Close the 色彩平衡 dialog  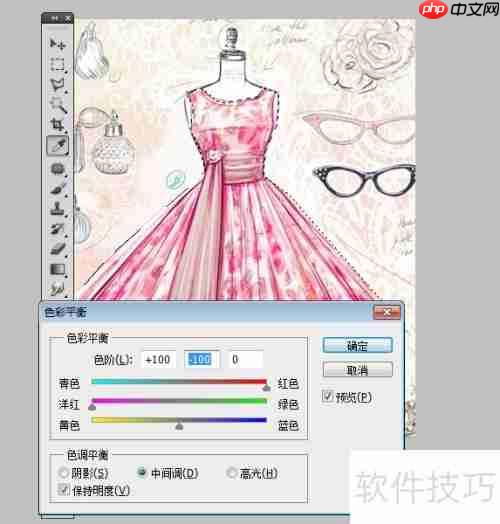click(x=387, y=312)
